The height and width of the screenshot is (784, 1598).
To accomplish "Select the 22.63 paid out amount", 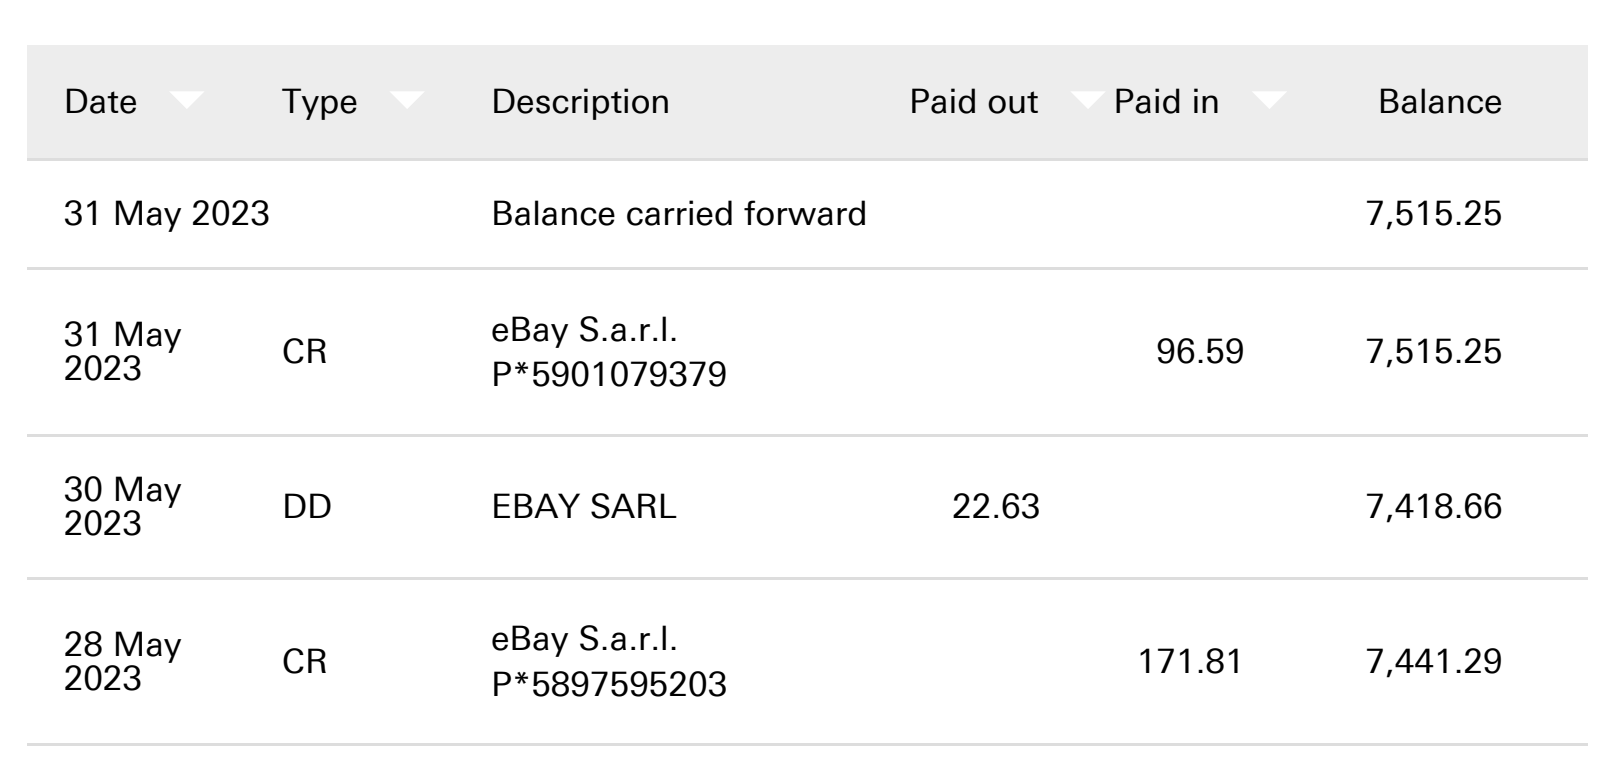I will (x=996, y=507).
